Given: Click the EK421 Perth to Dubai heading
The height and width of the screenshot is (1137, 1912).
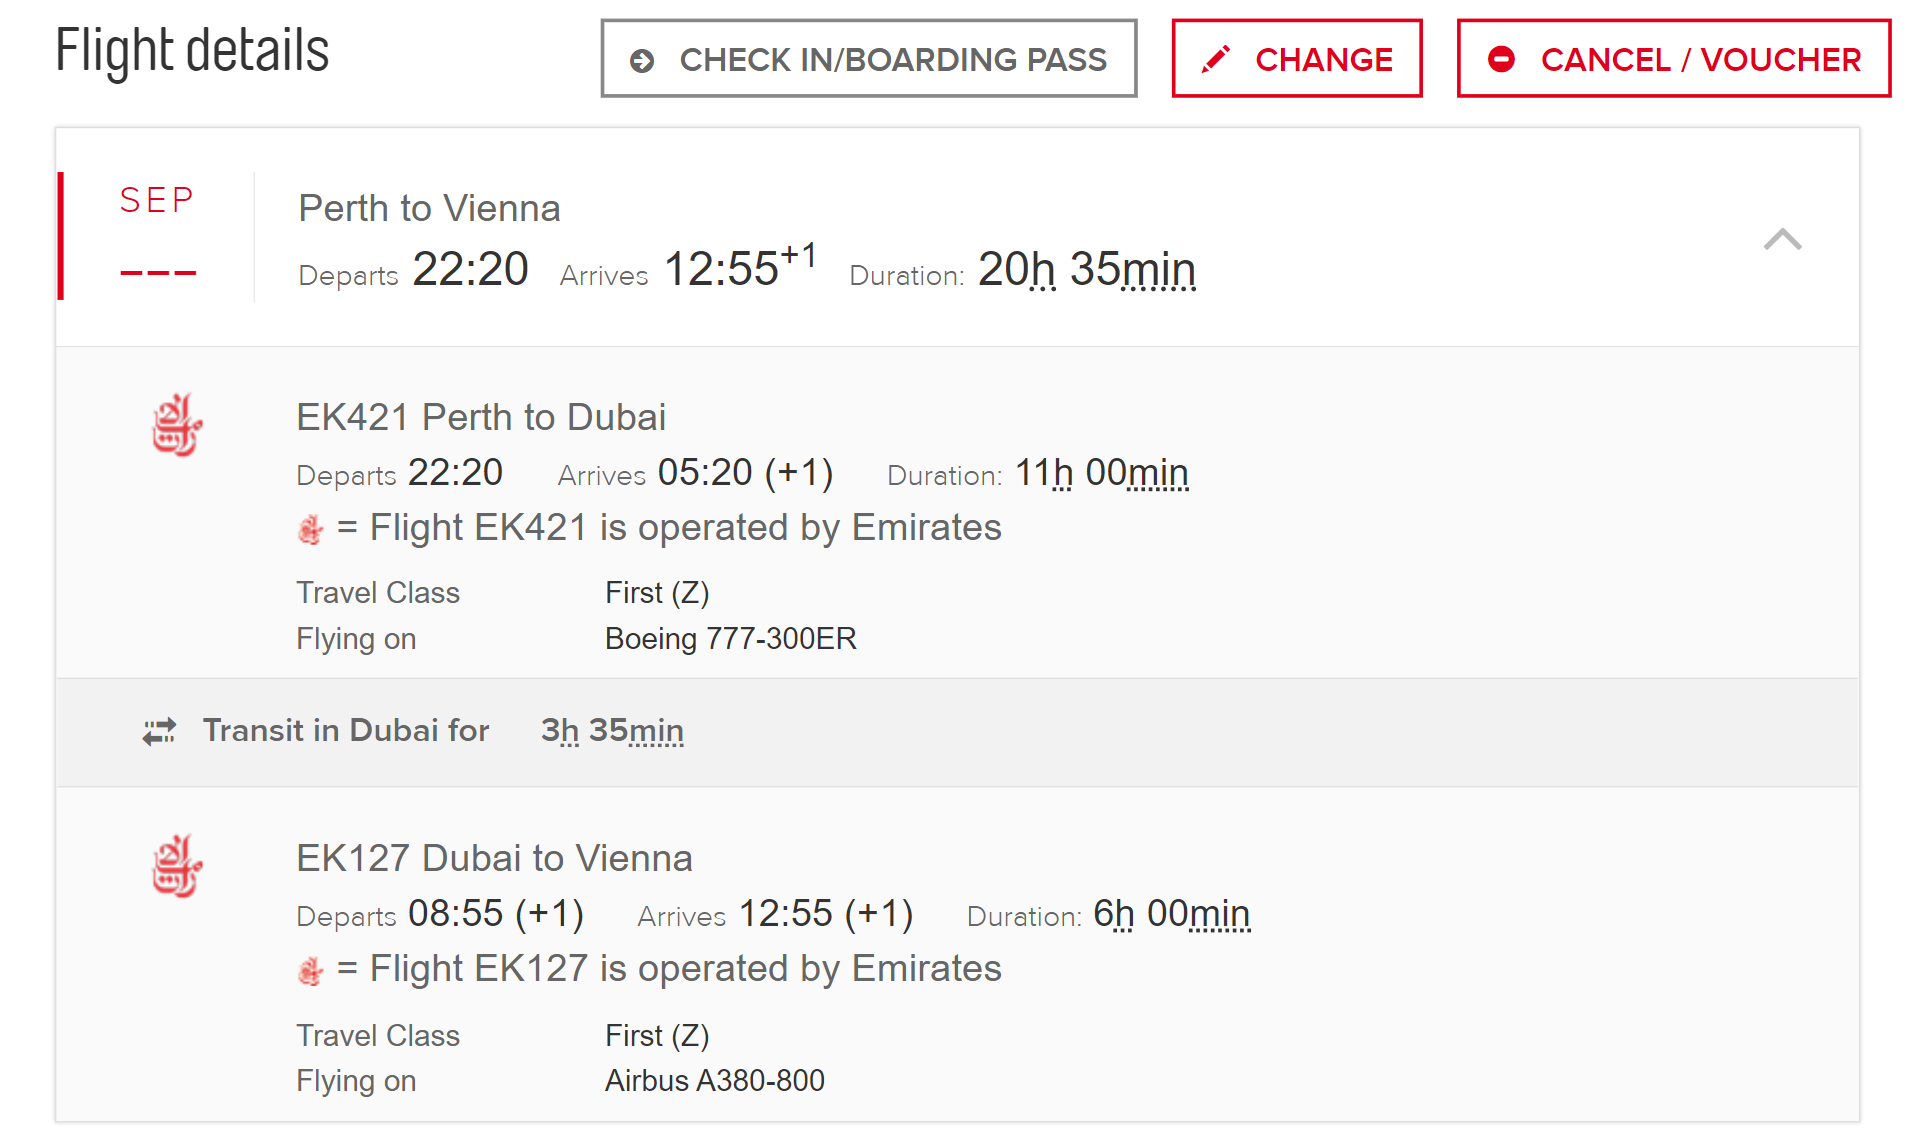Looking at the screenshot, I should tap(481, 417).
